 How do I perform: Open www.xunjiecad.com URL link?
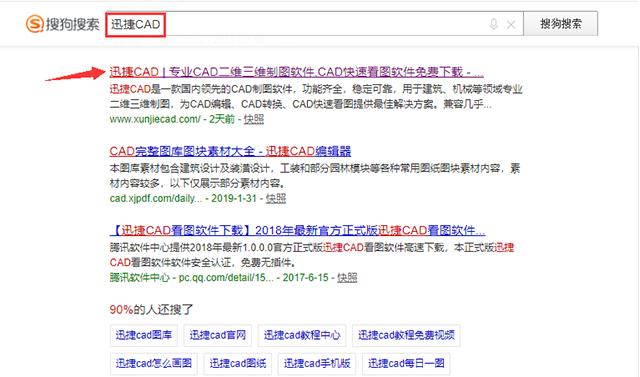pyautogui.click(x=155, y=119)
